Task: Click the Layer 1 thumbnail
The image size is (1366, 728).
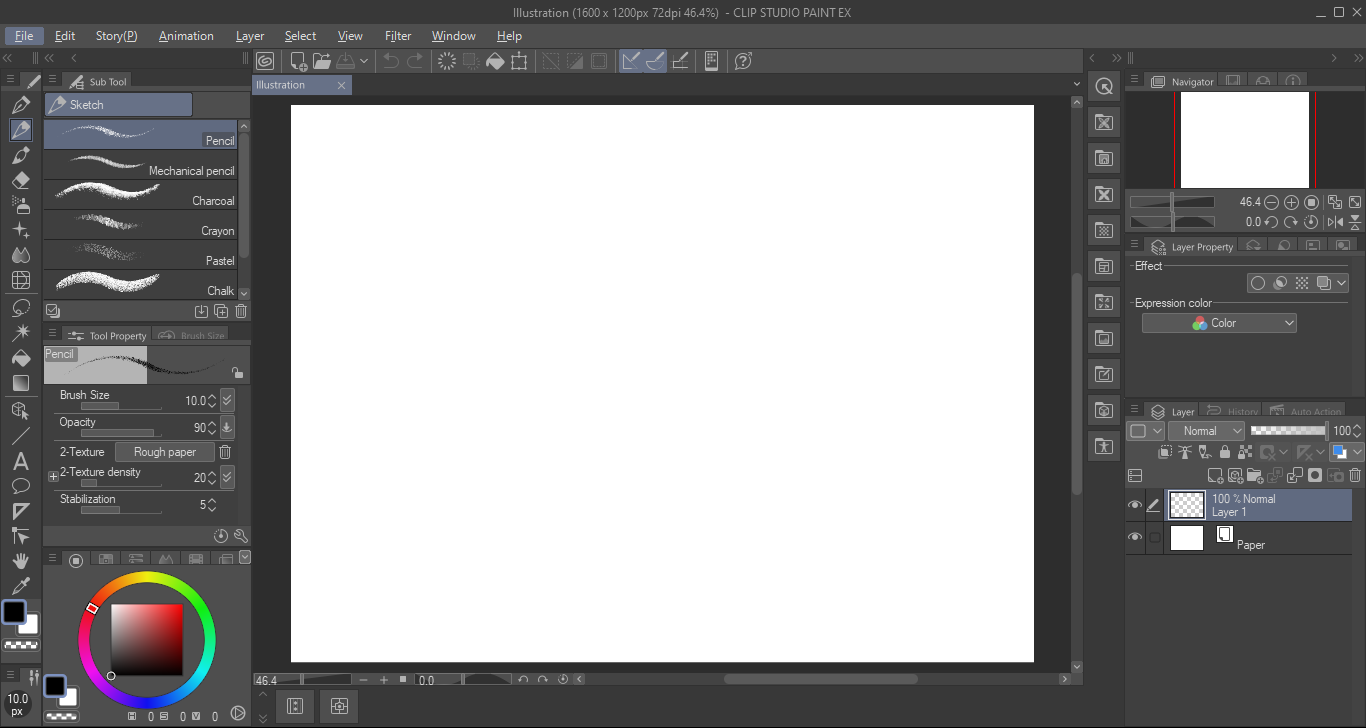Action: (x=1187, y=505)
